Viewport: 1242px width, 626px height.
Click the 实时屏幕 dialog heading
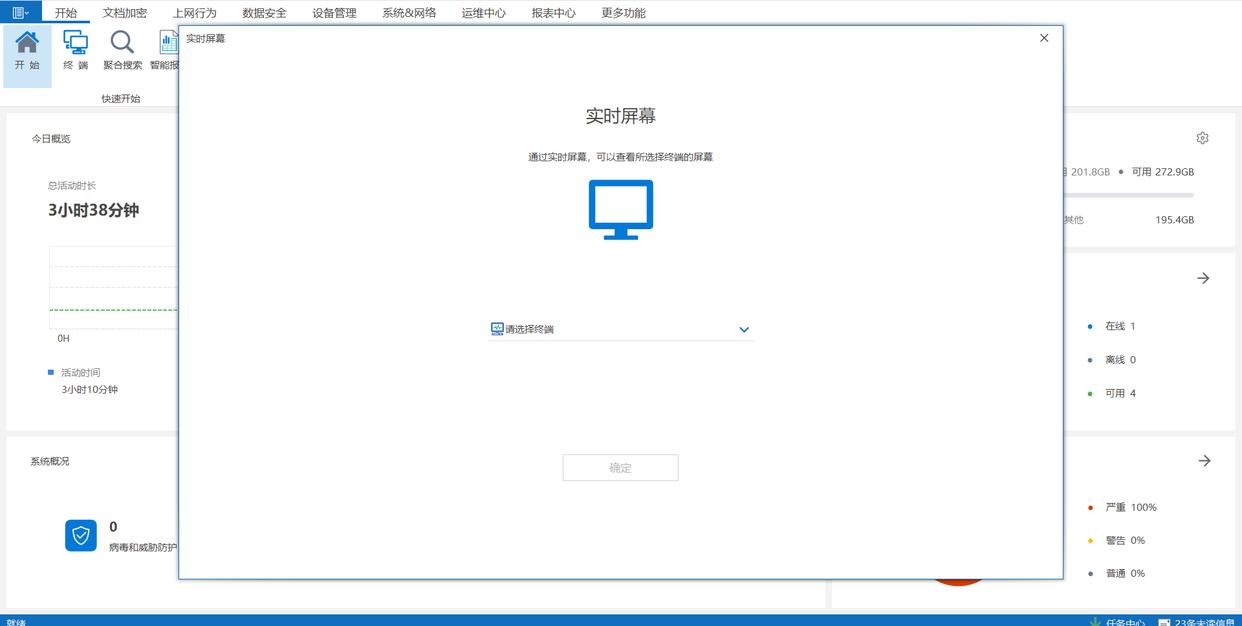621,116
